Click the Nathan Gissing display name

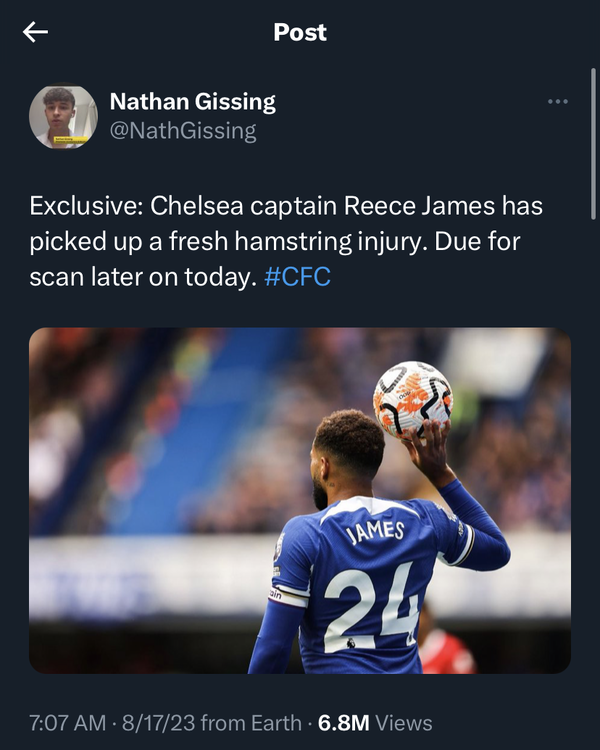click(x=192, y=101)
